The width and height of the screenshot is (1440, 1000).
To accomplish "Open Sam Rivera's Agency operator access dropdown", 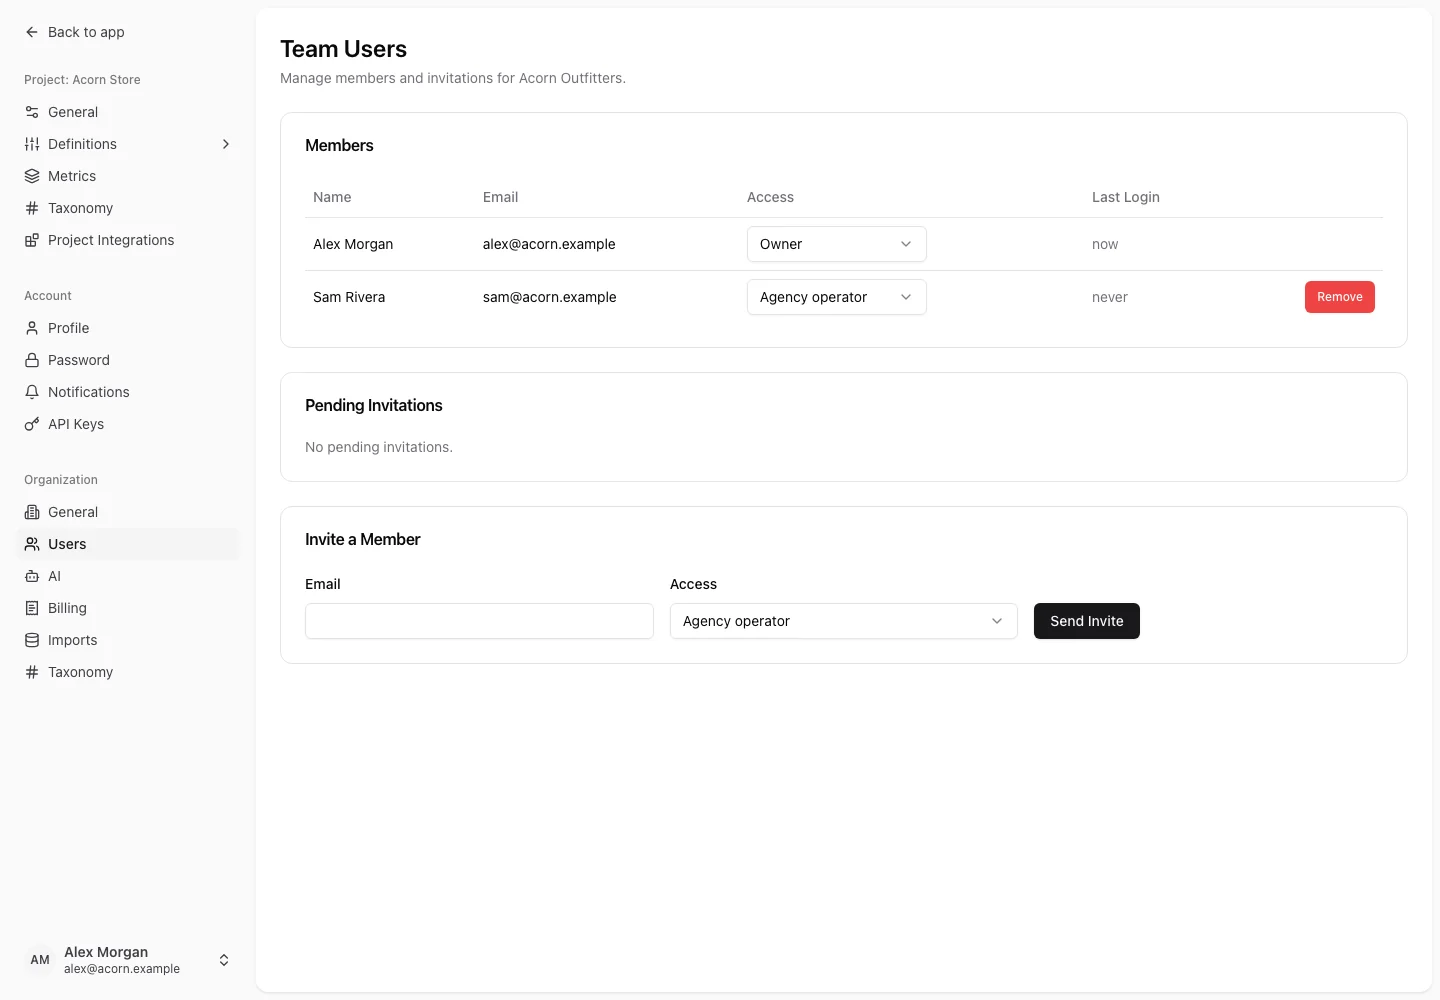I will pos(837,297).
